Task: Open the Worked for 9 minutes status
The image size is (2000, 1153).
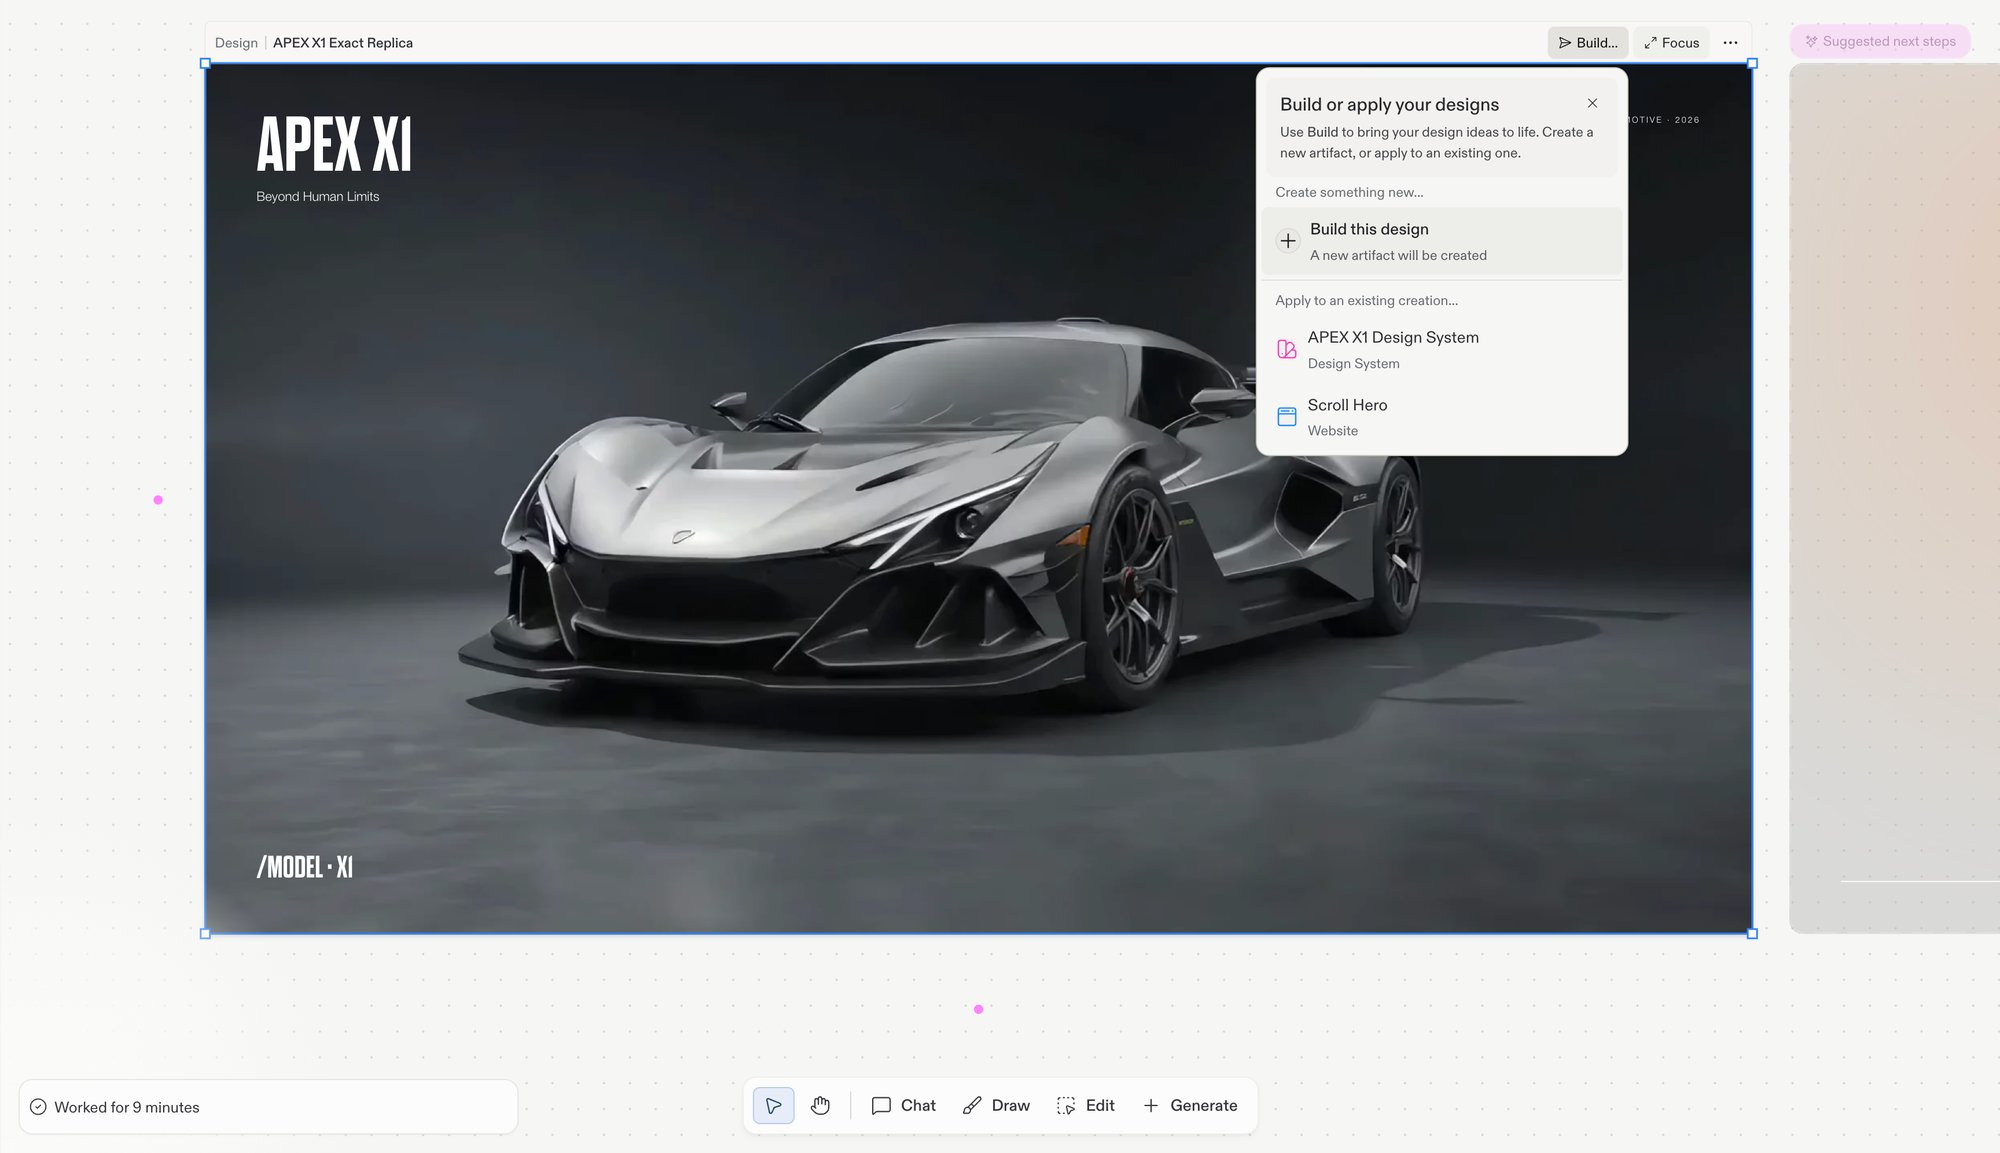Action: [268, 1107]
